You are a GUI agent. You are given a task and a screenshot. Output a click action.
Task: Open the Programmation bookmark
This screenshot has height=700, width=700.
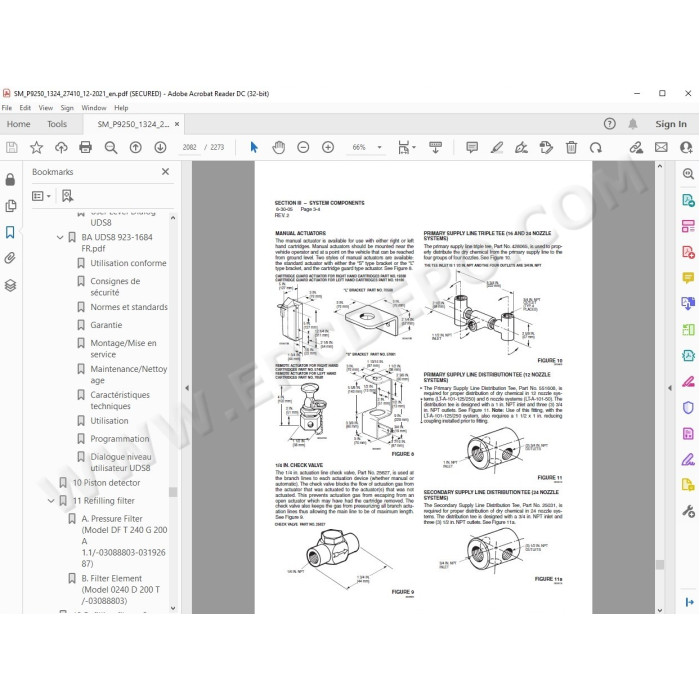point(120,439)
